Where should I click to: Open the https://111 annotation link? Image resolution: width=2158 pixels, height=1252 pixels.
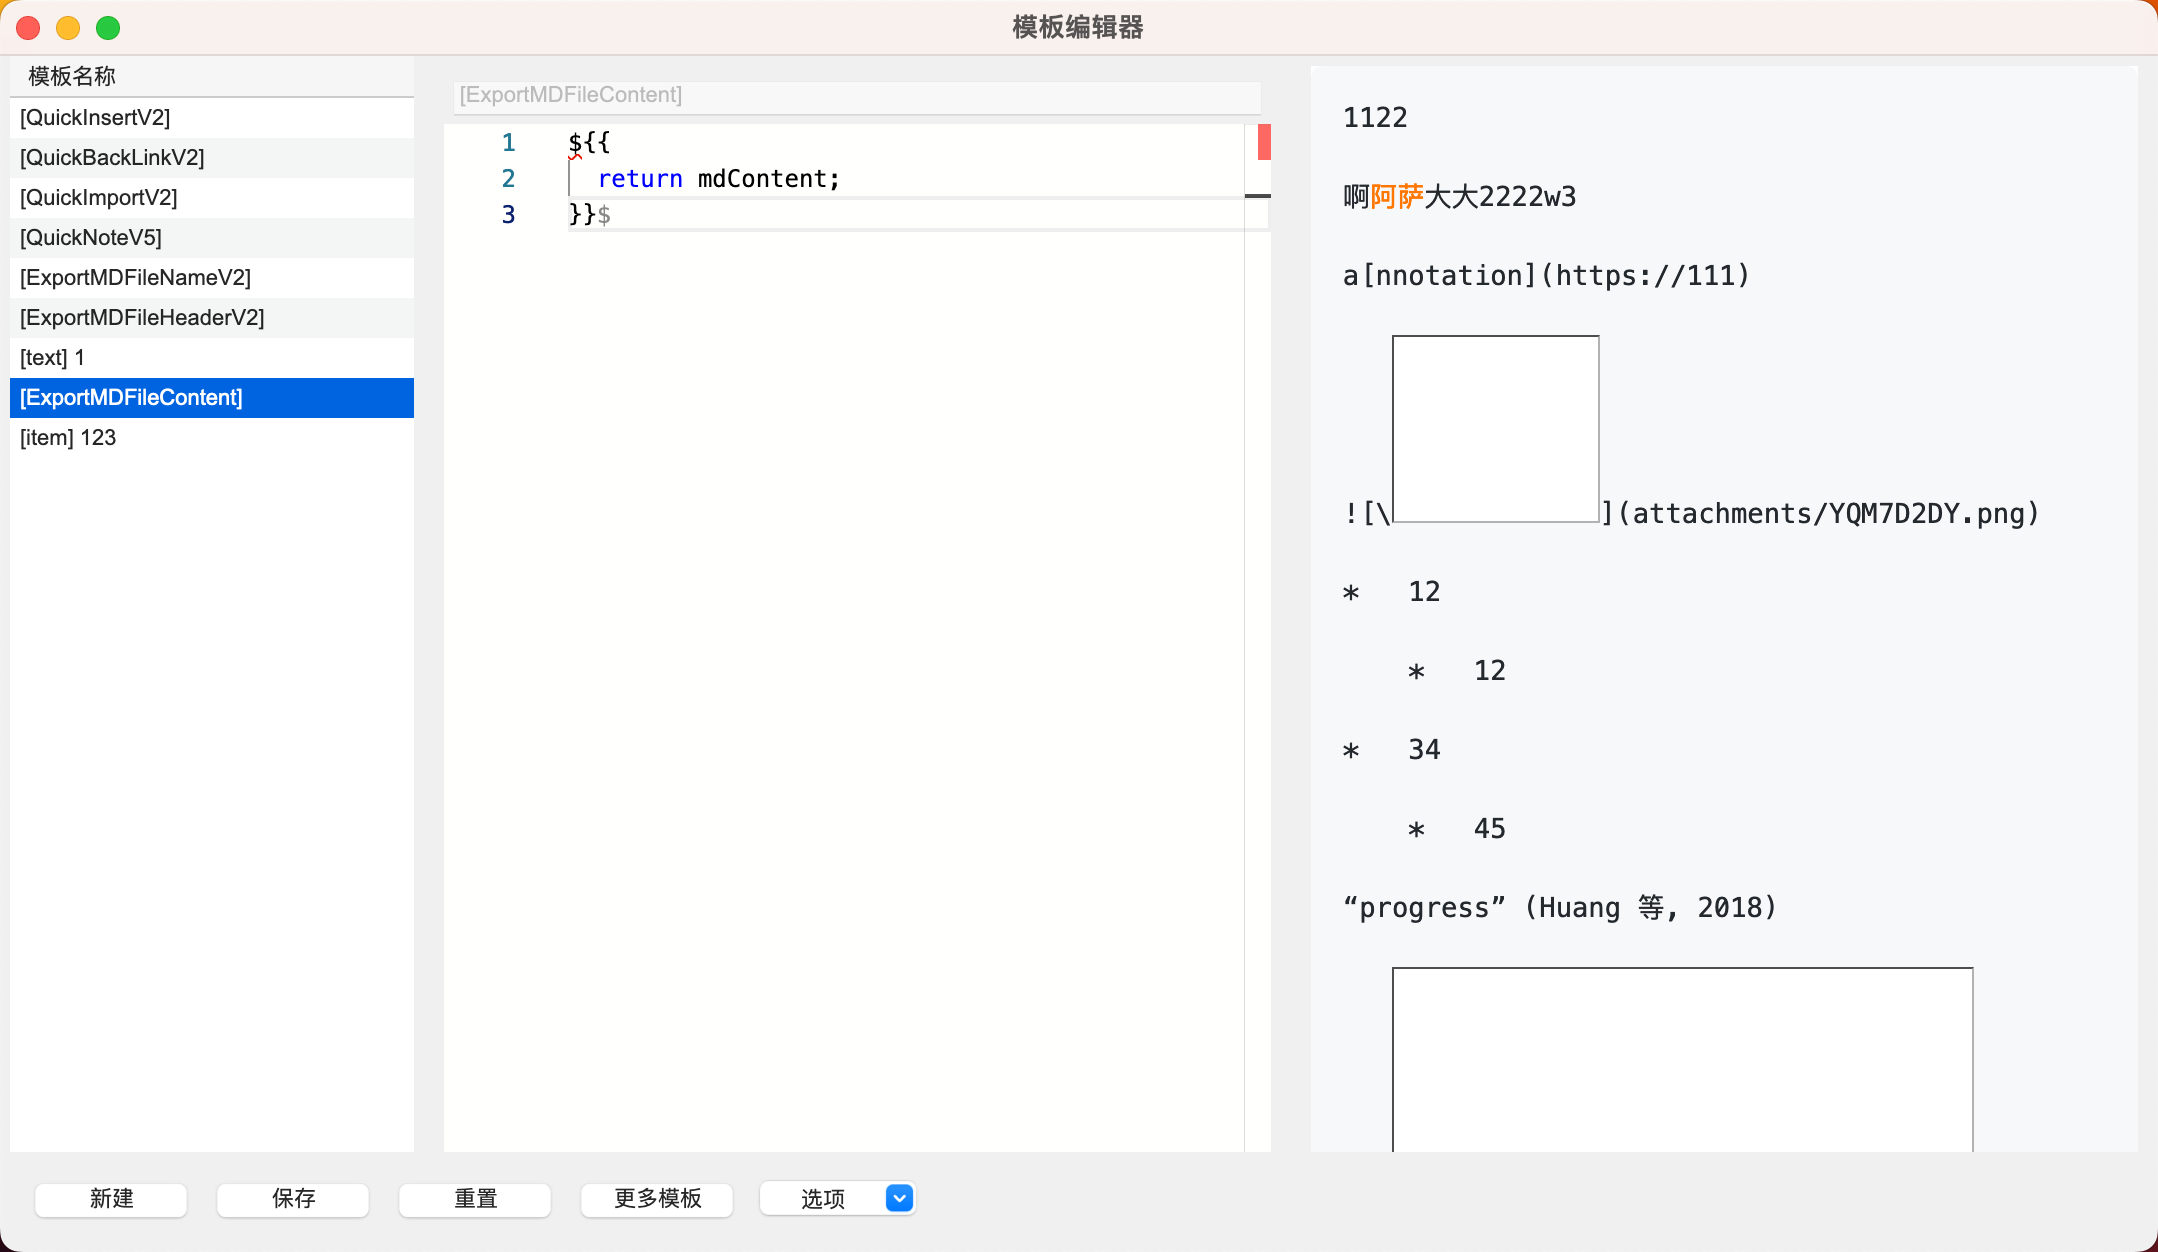point(1648,275)
